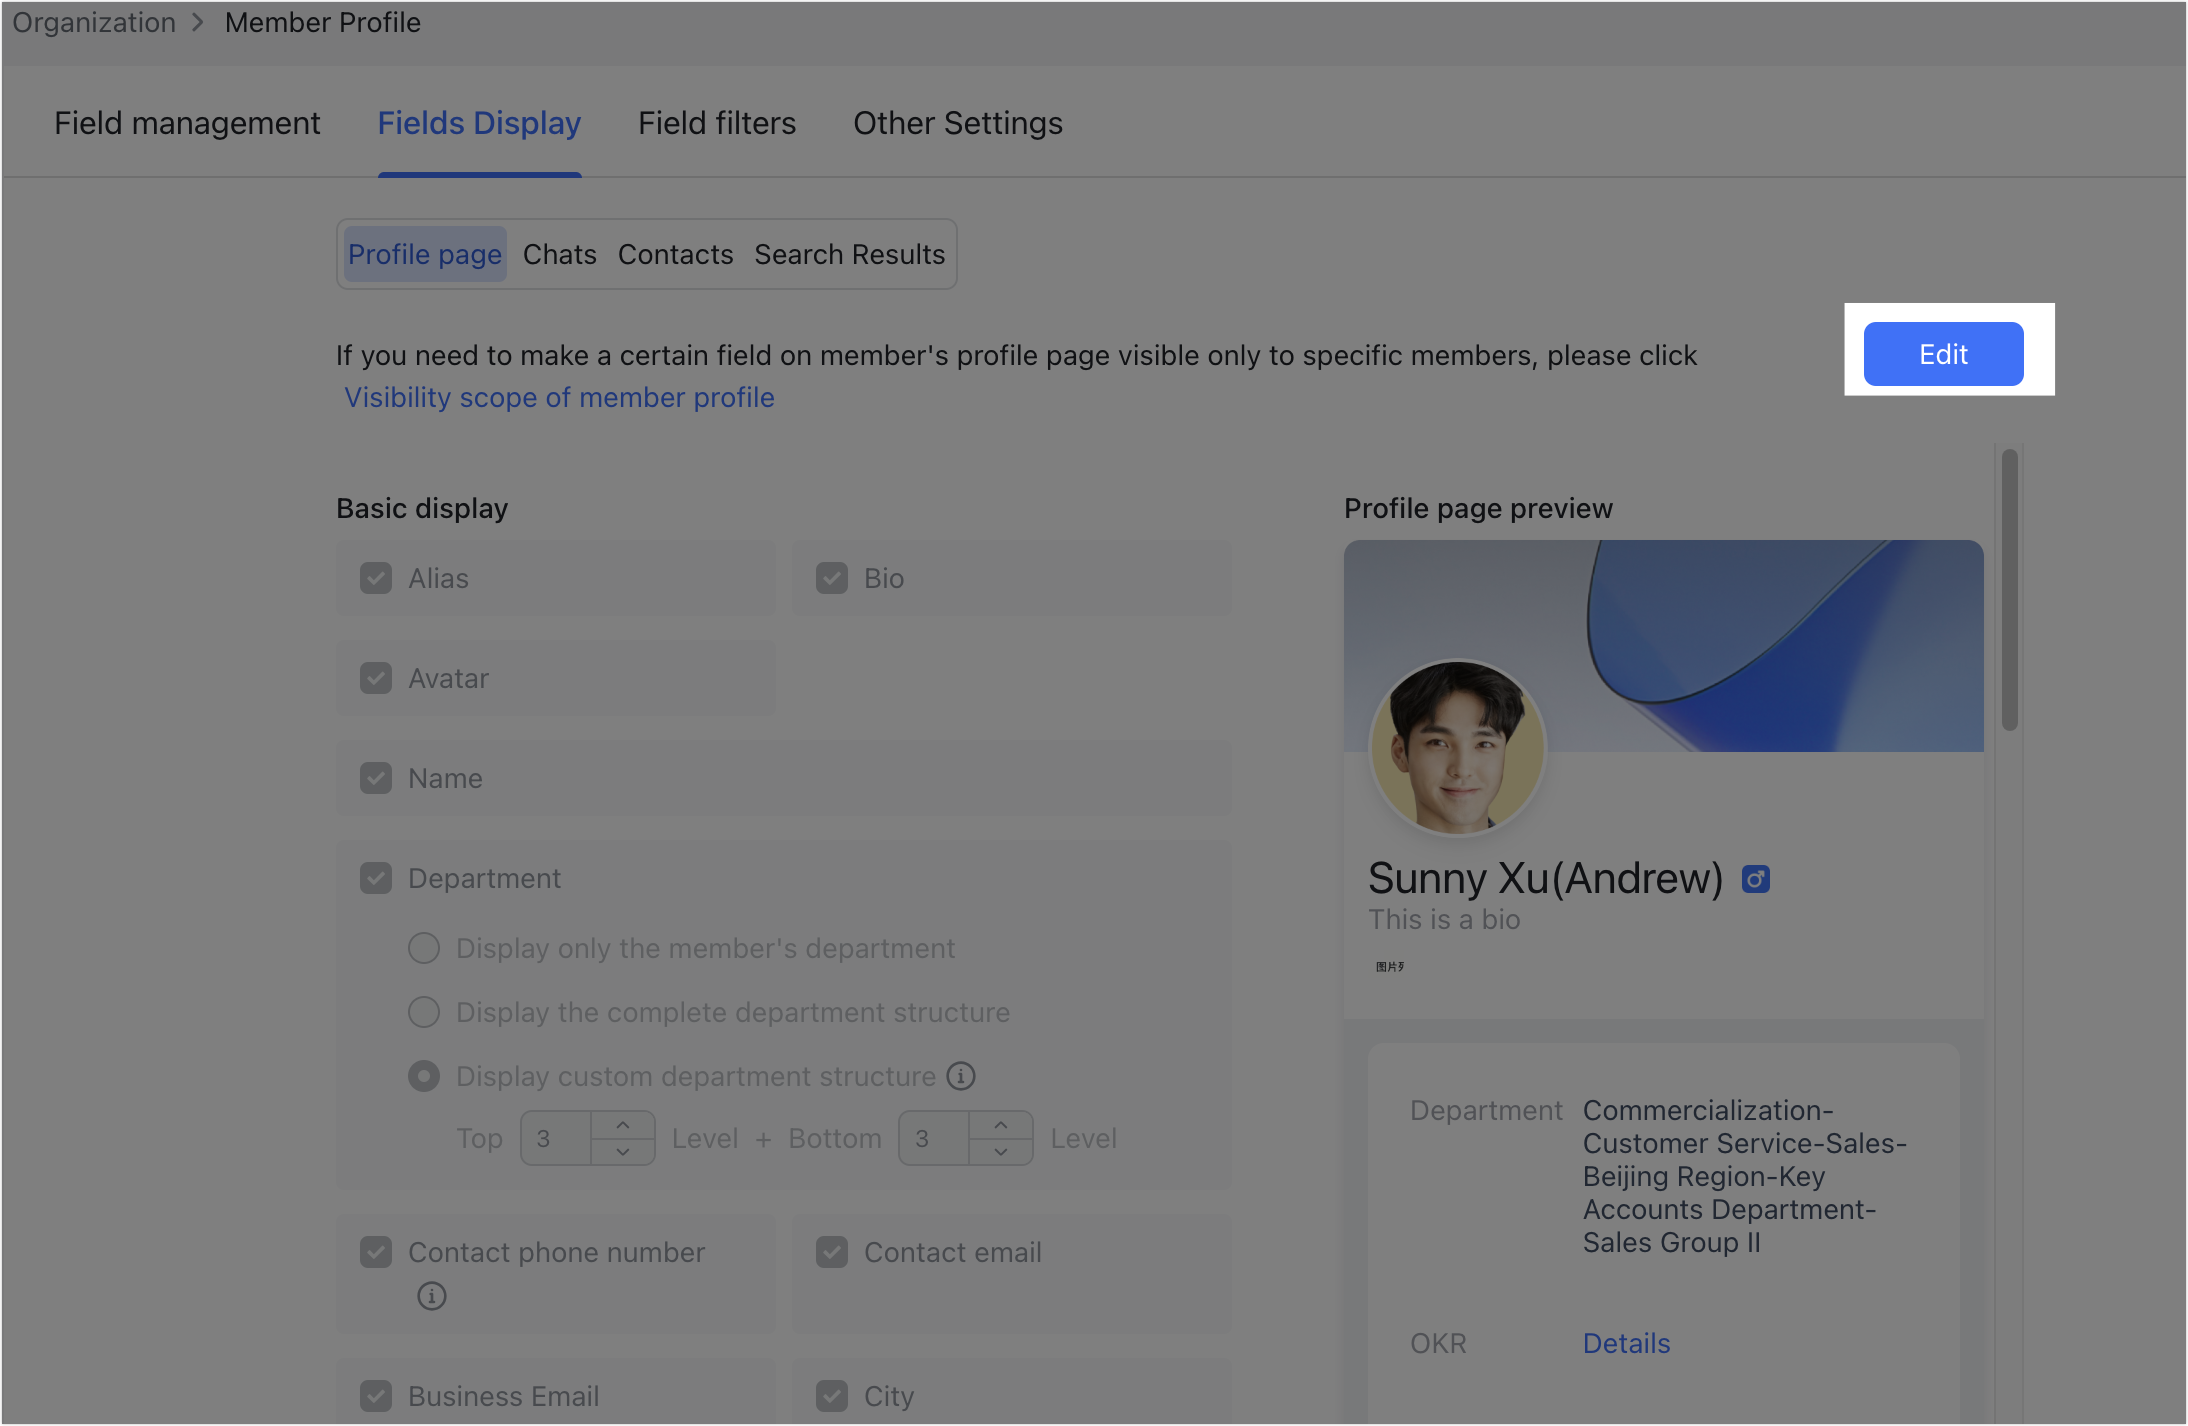This screenshot has height=1426, width=2188.
Task: Select the Fields Display tab
Action: (479, 123)
